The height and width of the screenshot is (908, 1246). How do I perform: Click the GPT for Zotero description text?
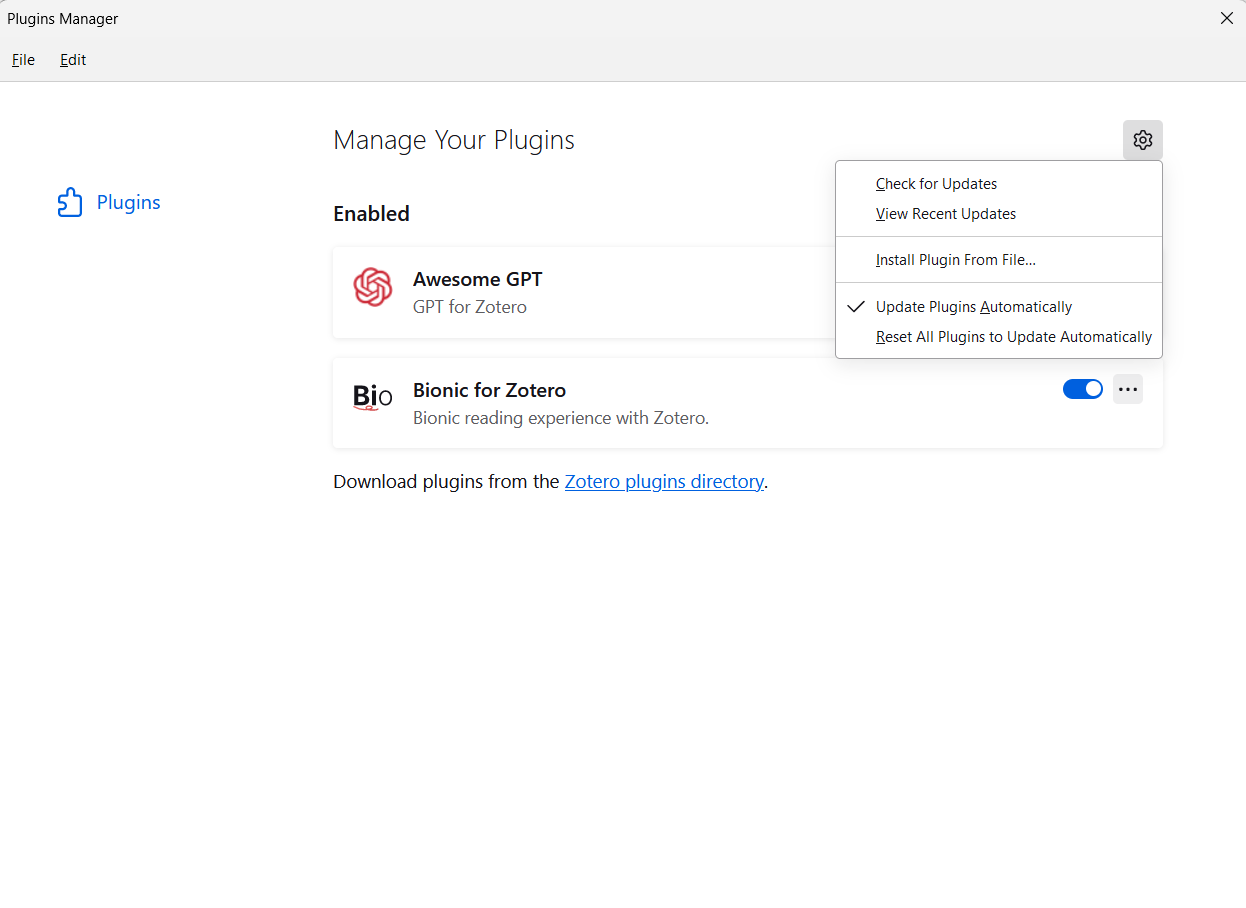pyautogui.click(x=469, y=307)
